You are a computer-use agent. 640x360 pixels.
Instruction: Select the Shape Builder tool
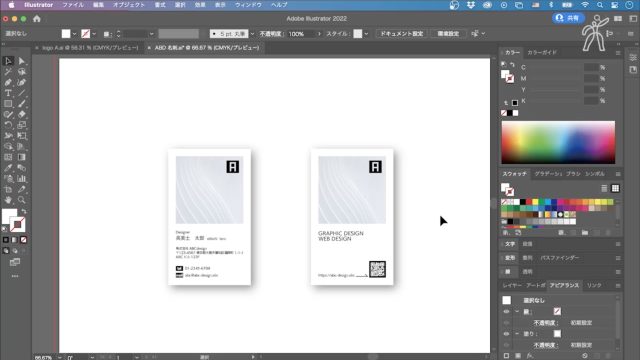click(8, 147)
